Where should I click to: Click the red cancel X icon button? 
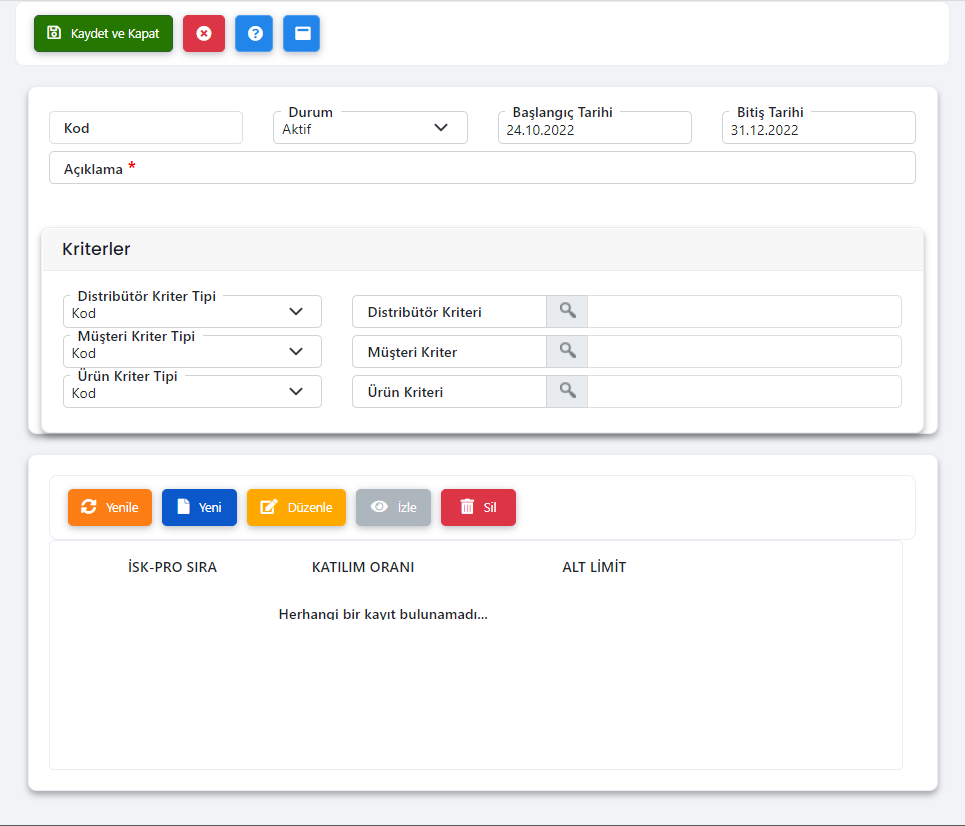click(x=204, y=33)
